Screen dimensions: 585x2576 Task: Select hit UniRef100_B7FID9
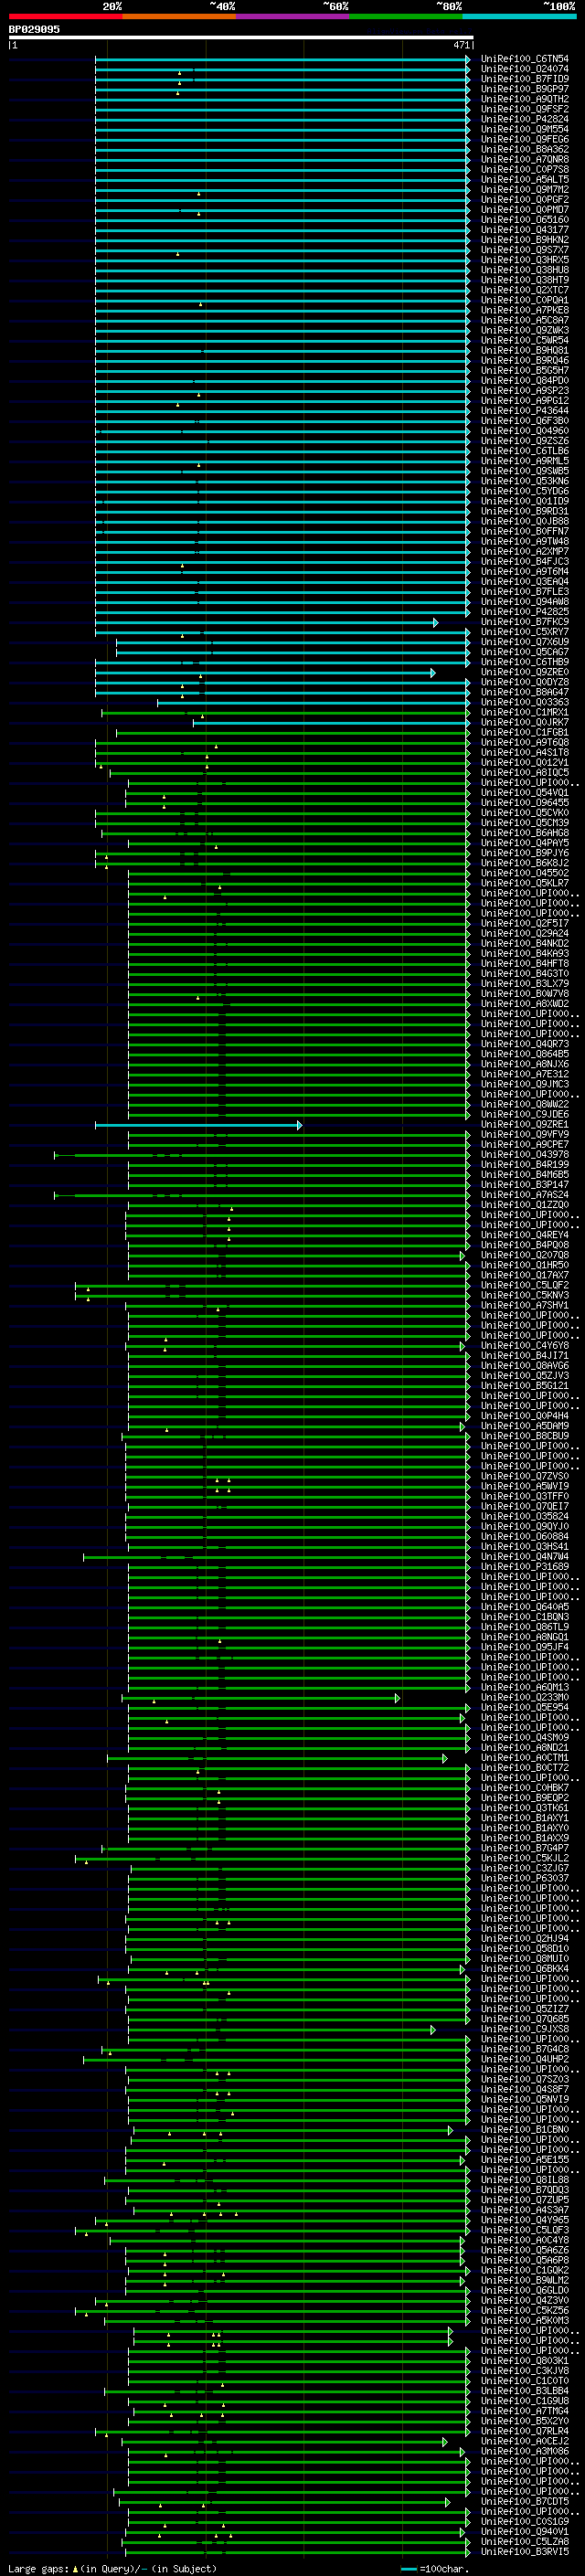coord(525,79)
